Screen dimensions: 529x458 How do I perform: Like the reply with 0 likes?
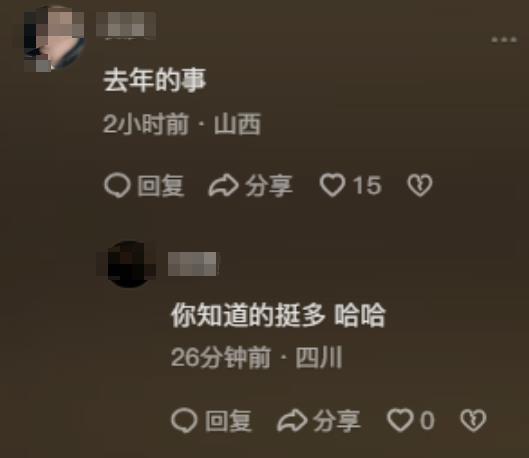400,420
